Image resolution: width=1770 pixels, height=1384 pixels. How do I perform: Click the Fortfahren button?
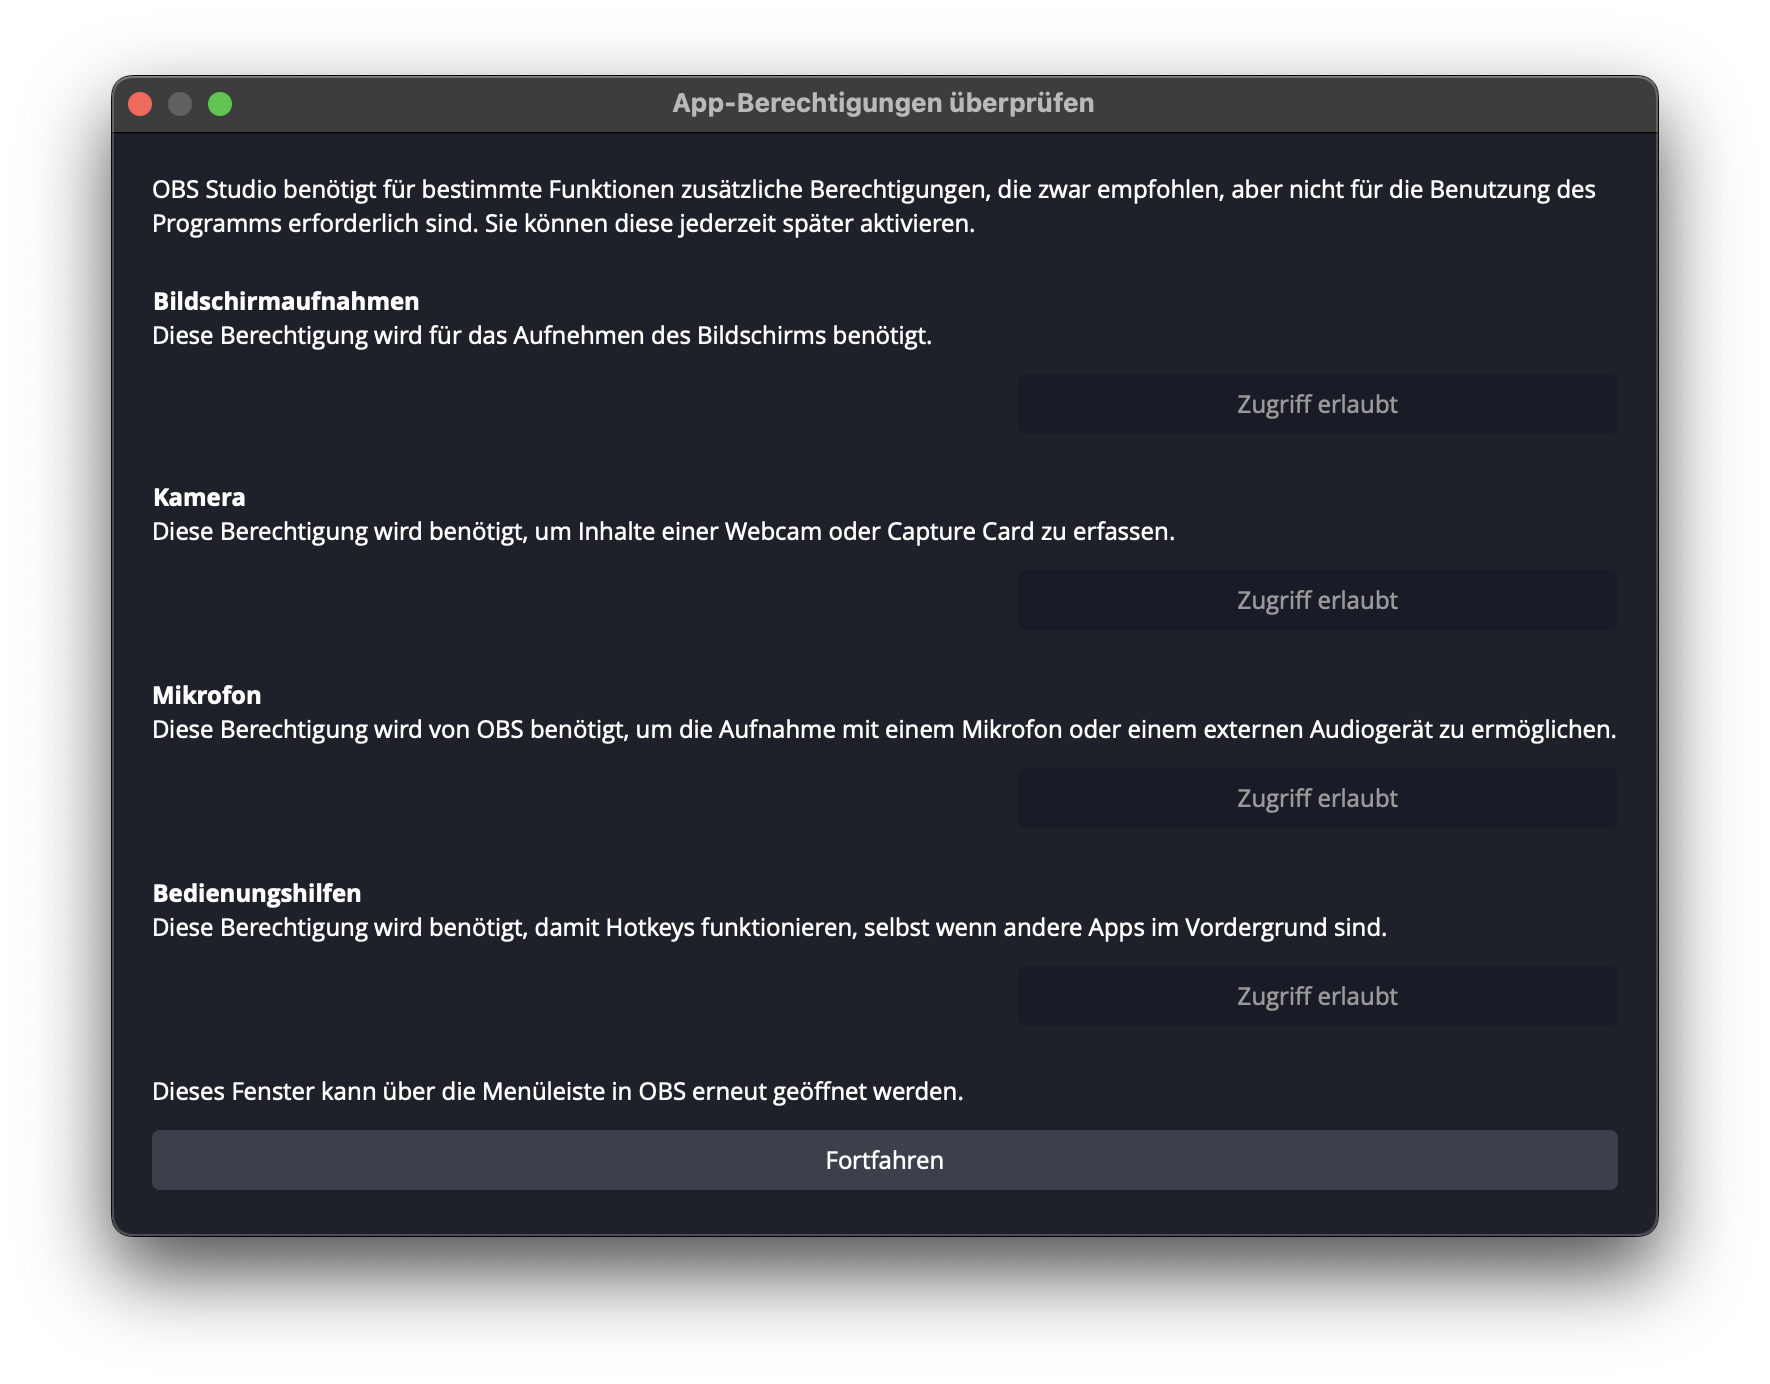pos(884,1160)
